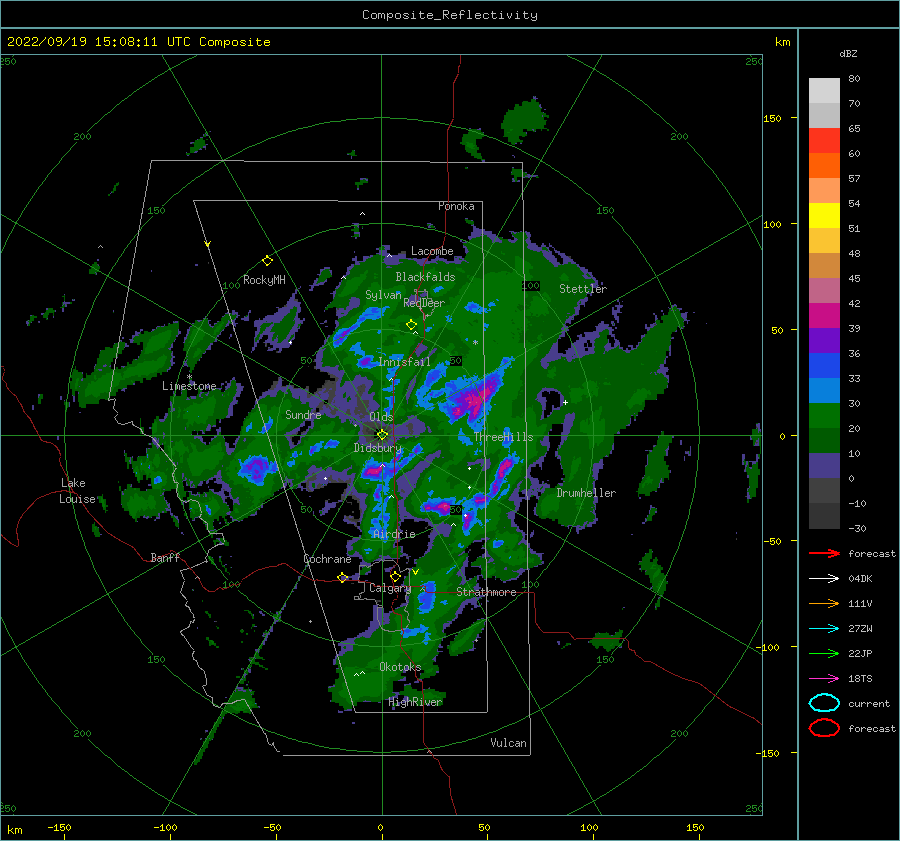Click the yellow v marker east of Calgary
Image resolution: width=900 pixels, height=841 pixels.
coord(415,572)
